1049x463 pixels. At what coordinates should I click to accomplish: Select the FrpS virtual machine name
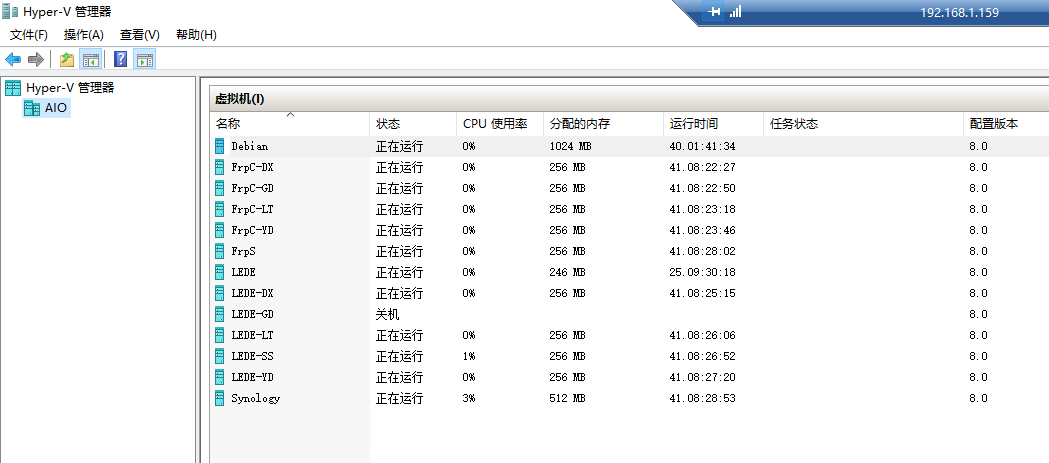click(244, 251)
